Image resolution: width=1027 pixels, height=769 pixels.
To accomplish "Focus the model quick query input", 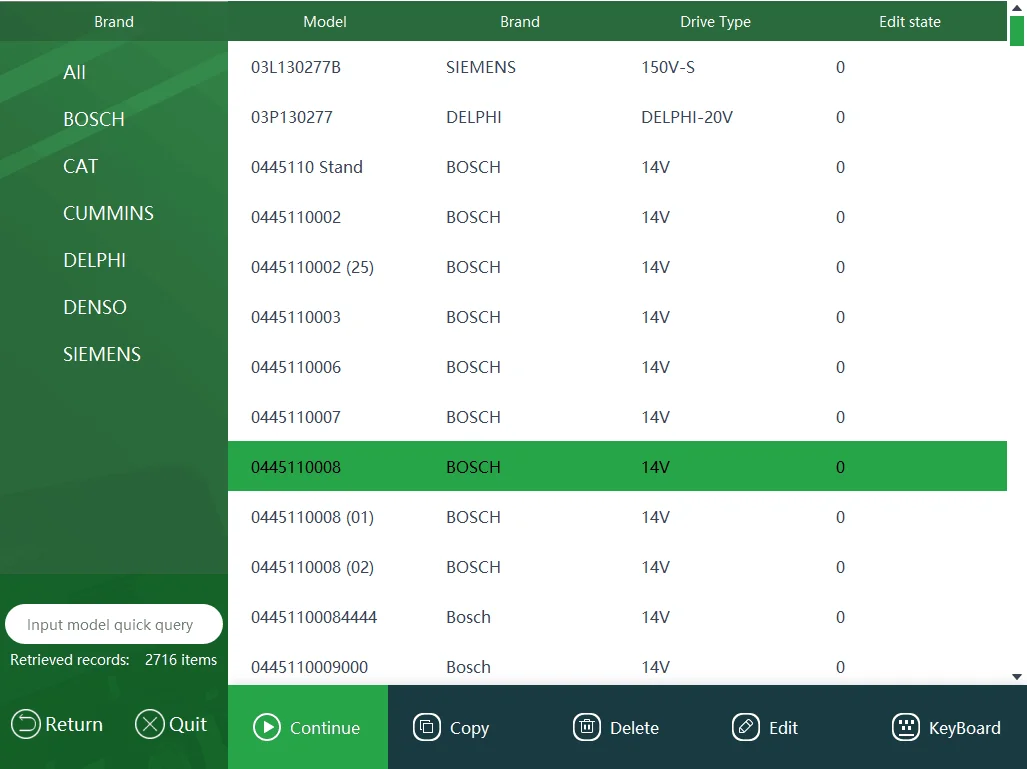I will [x=113, y=625].
